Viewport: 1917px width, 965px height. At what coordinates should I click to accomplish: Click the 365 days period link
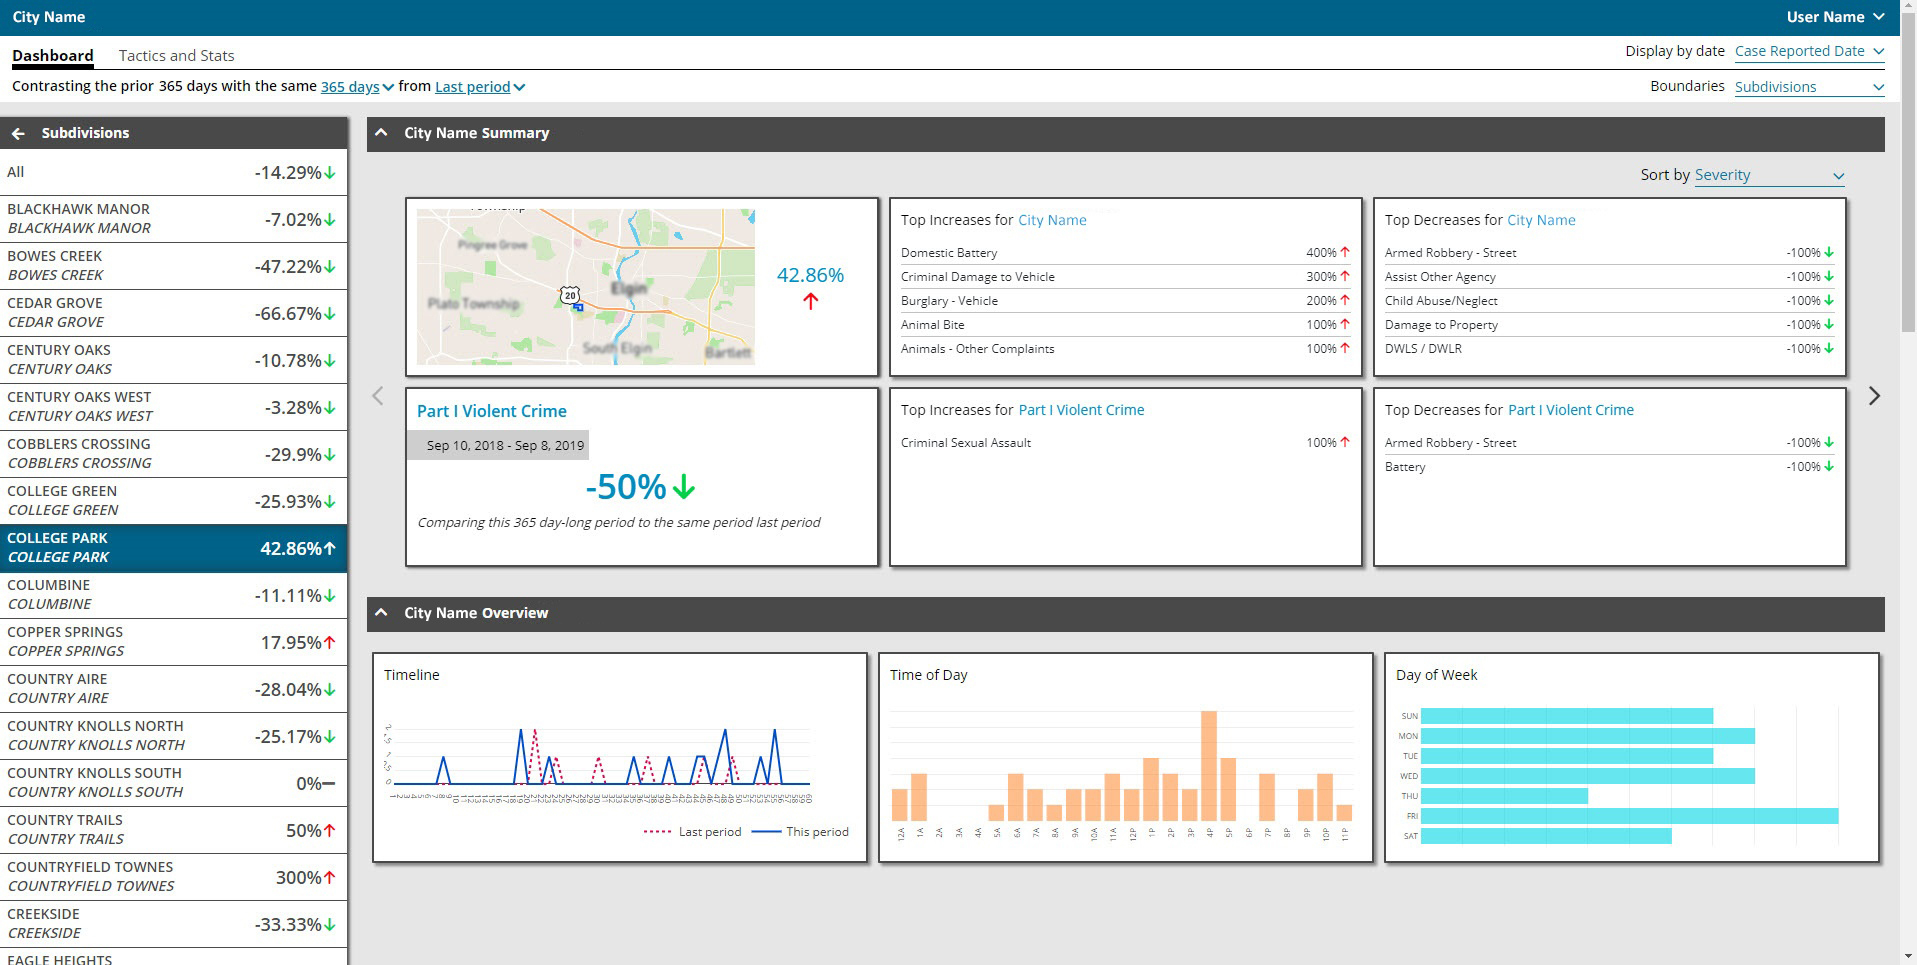point(350,87)
